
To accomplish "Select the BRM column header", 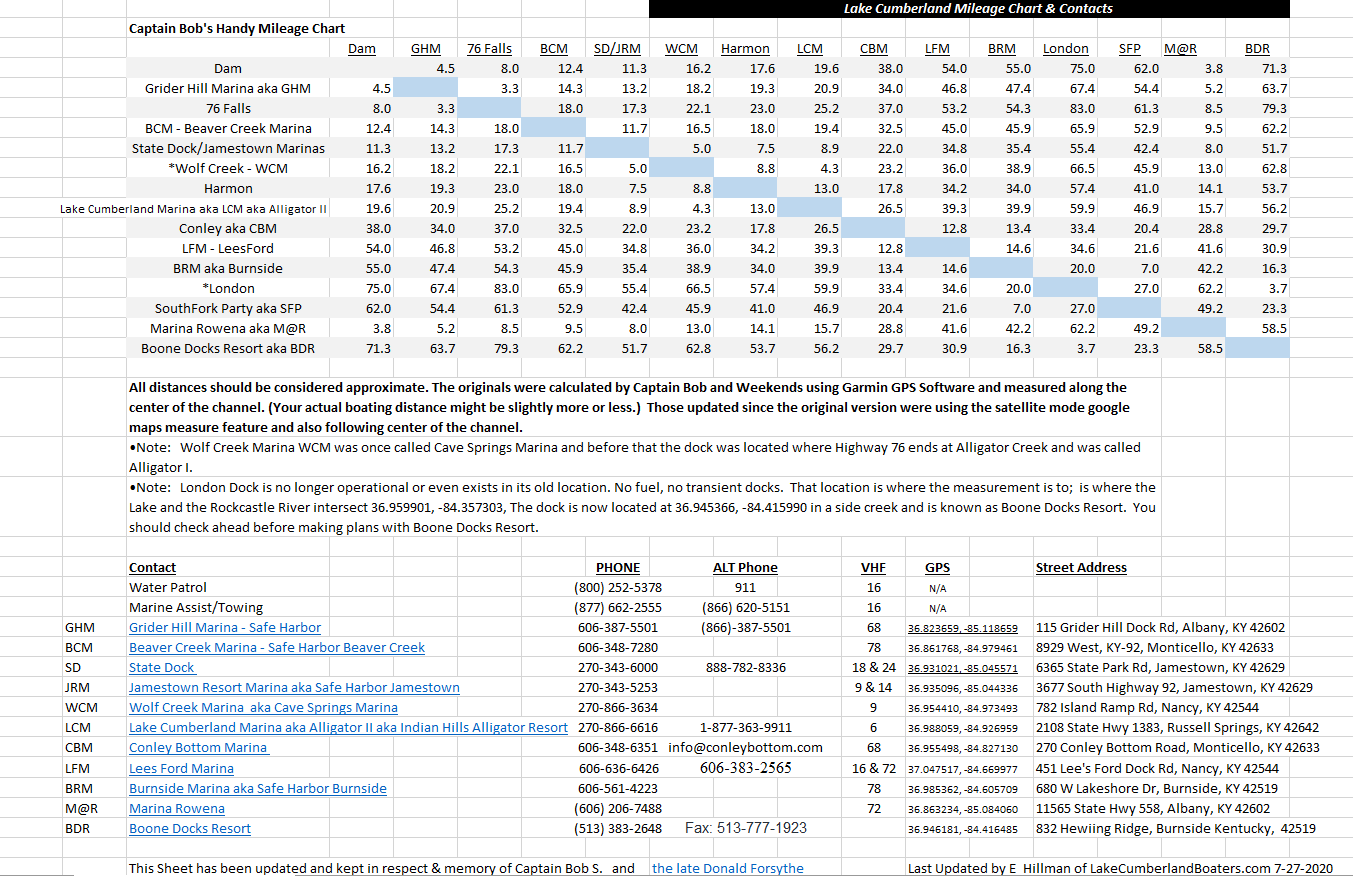I will coord(1002,49).
